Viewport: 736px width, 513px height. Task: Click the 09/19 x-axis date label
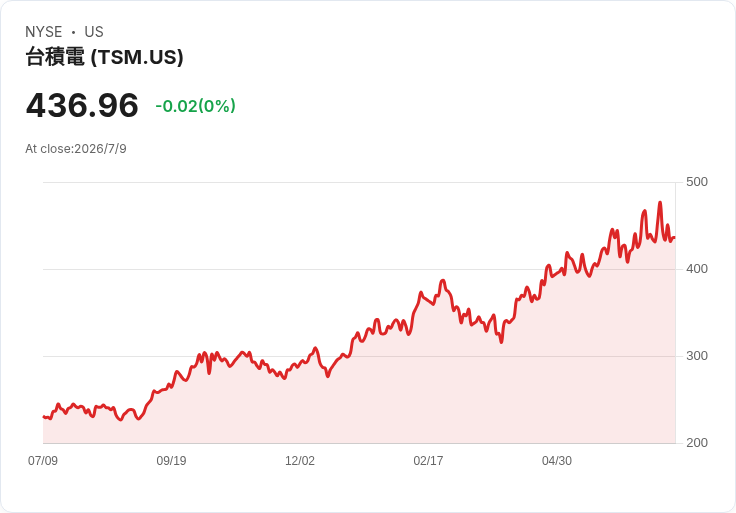click(x=171, y=461)
